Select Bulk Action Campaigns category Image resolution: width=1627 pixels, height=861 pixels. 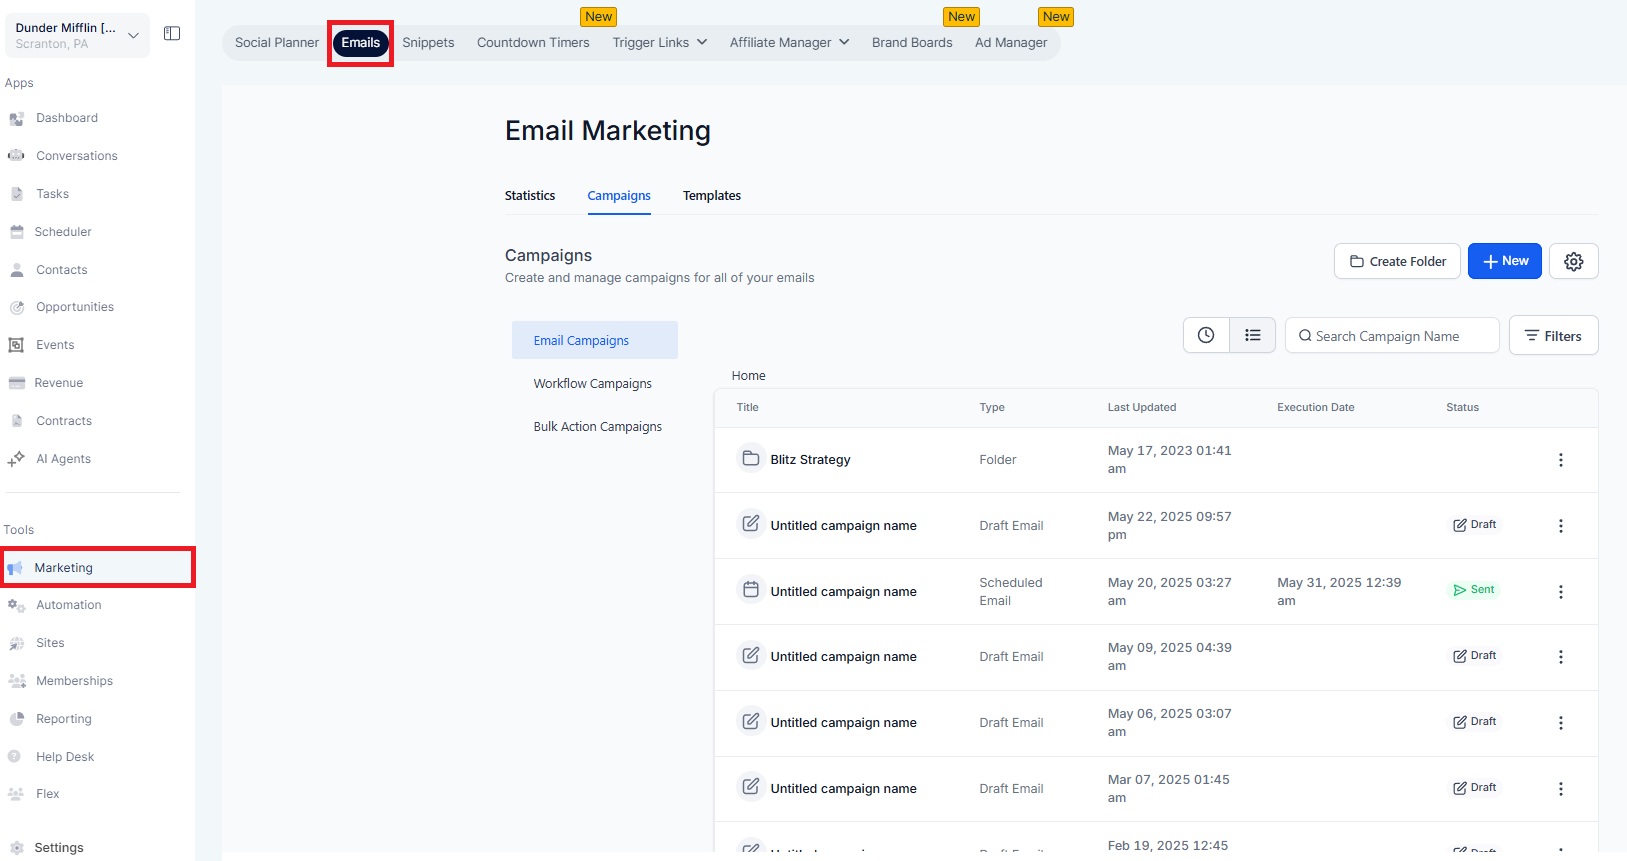point(597,427)
